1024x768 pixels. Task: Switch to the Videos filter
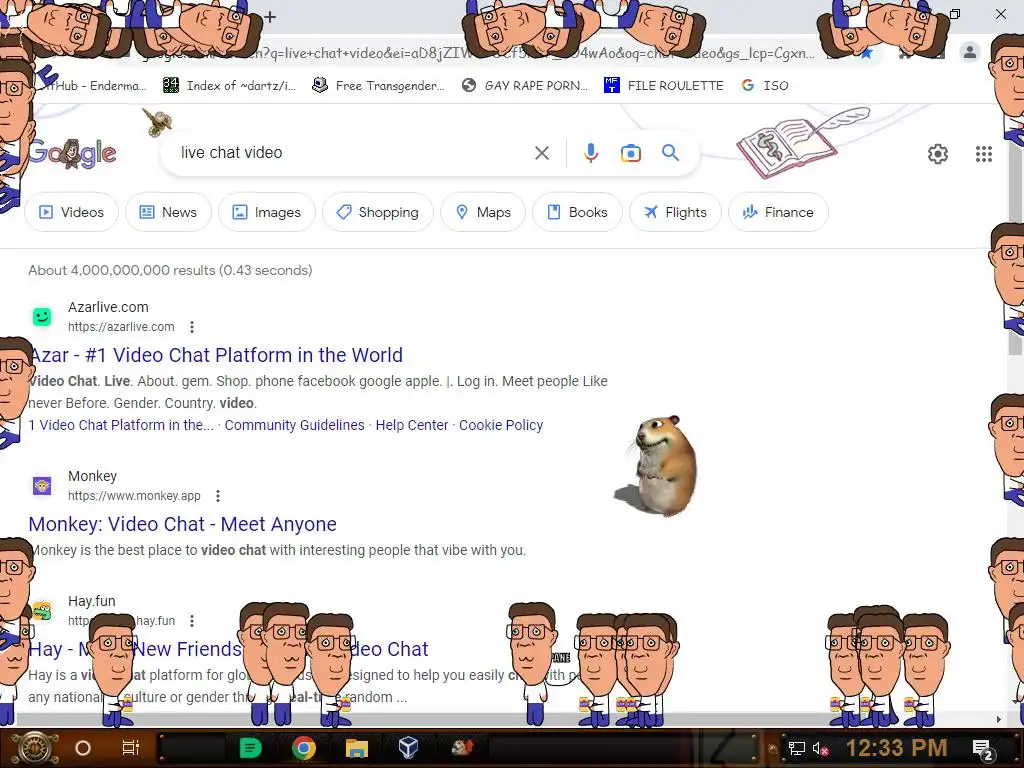tap(72, 212)
